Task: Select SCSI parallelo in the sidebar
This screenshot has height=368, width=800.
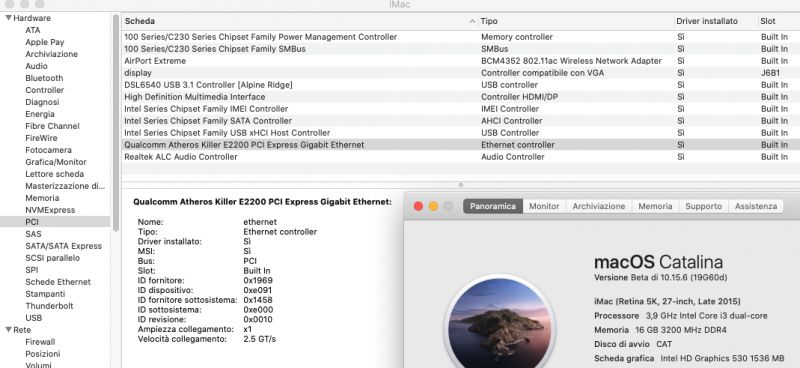Action: coord(53,258)
